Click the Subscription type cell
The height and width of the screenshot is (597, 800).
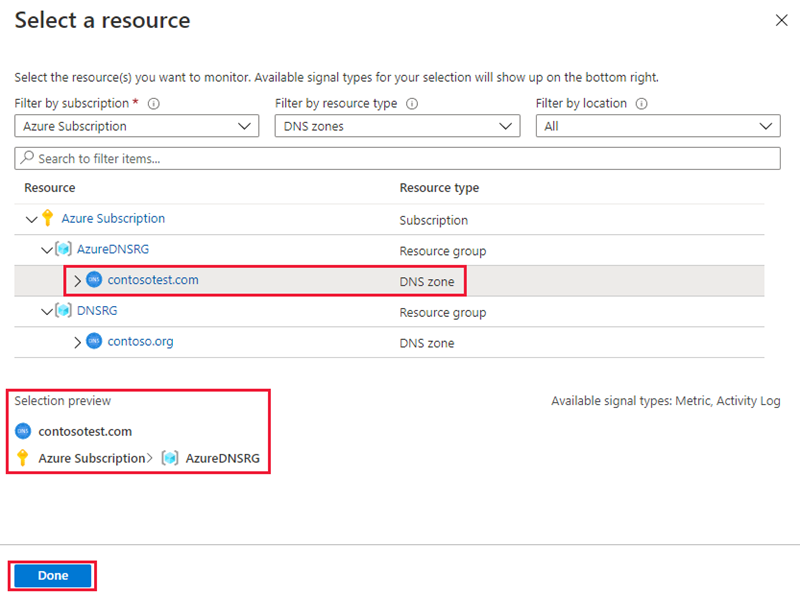tap(434, 220)
